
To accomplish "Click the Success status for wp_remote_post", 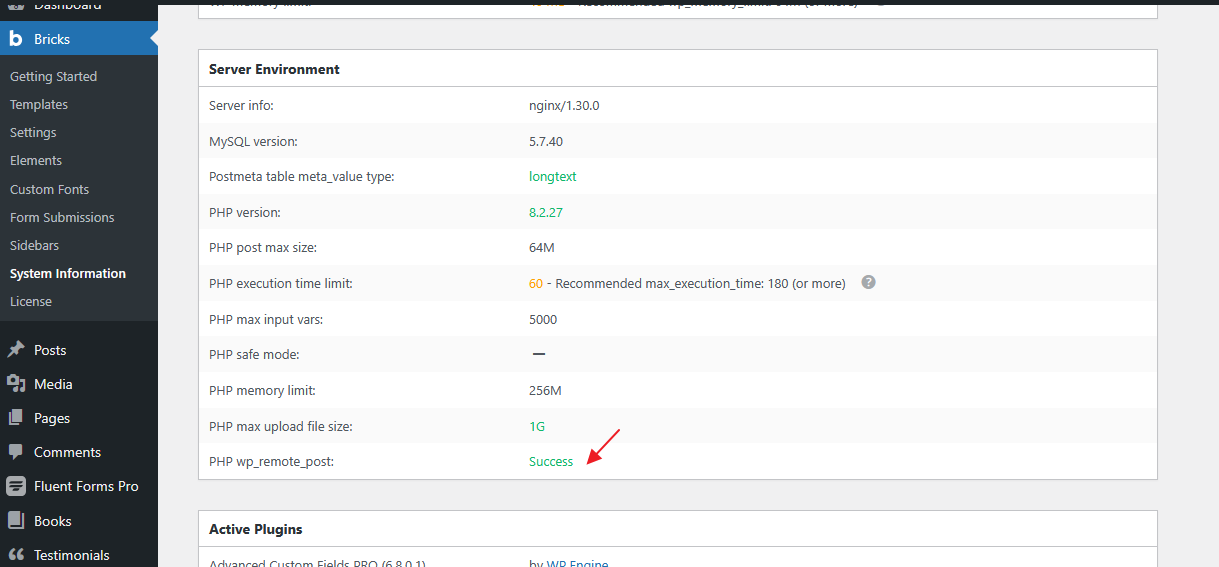I will click(551, 462).
